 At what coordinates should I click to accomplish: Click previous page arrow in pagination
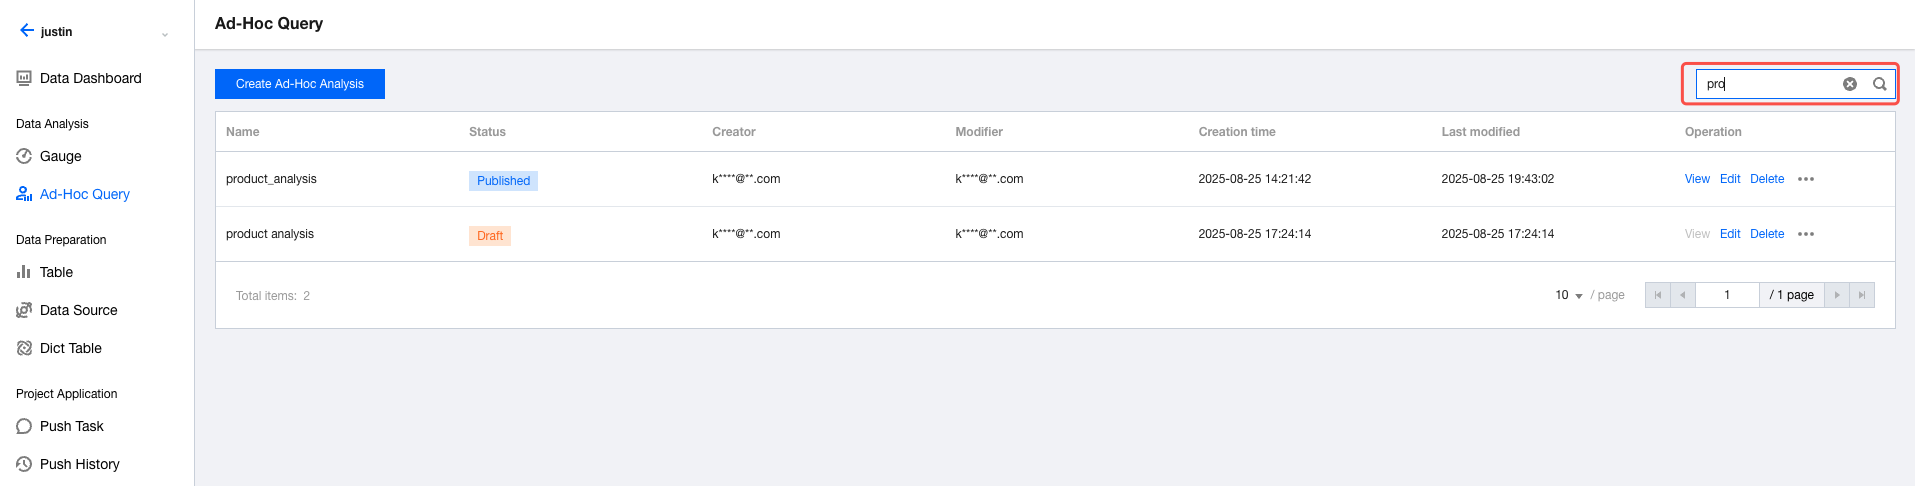(x=1683, y=295)
